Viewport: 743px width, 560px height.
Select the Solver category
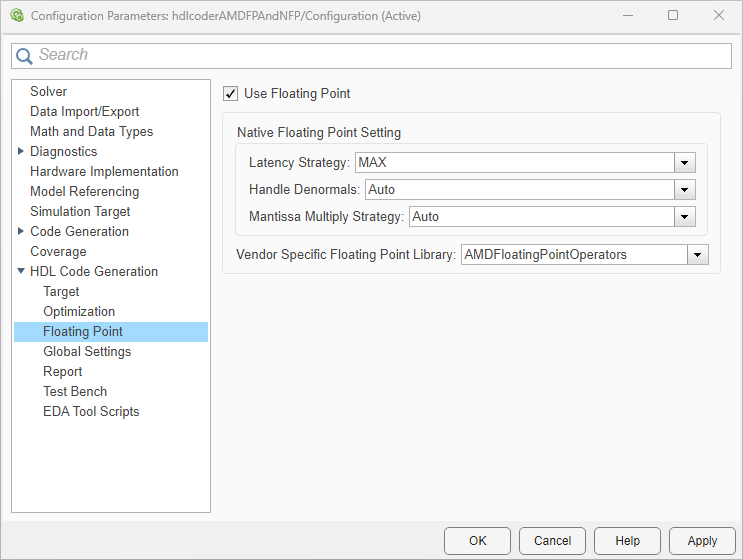click(49, 92)
